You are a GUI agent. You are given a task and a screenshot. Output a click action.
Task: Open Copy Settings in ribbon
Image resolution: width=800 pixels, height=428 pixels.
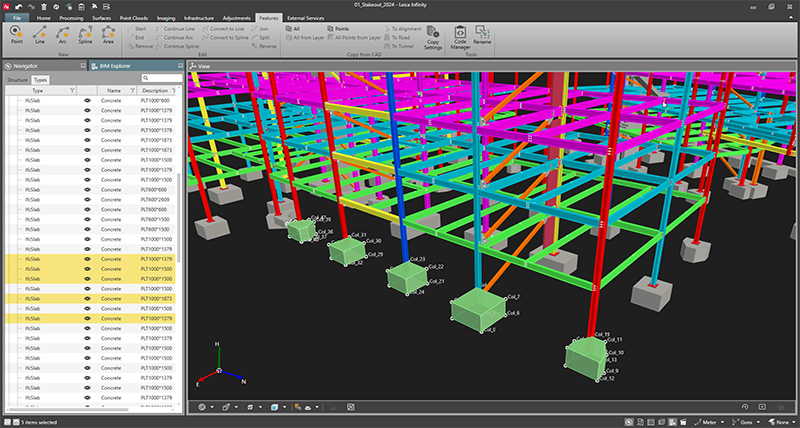pyautogui.click(x=433, y=37)
